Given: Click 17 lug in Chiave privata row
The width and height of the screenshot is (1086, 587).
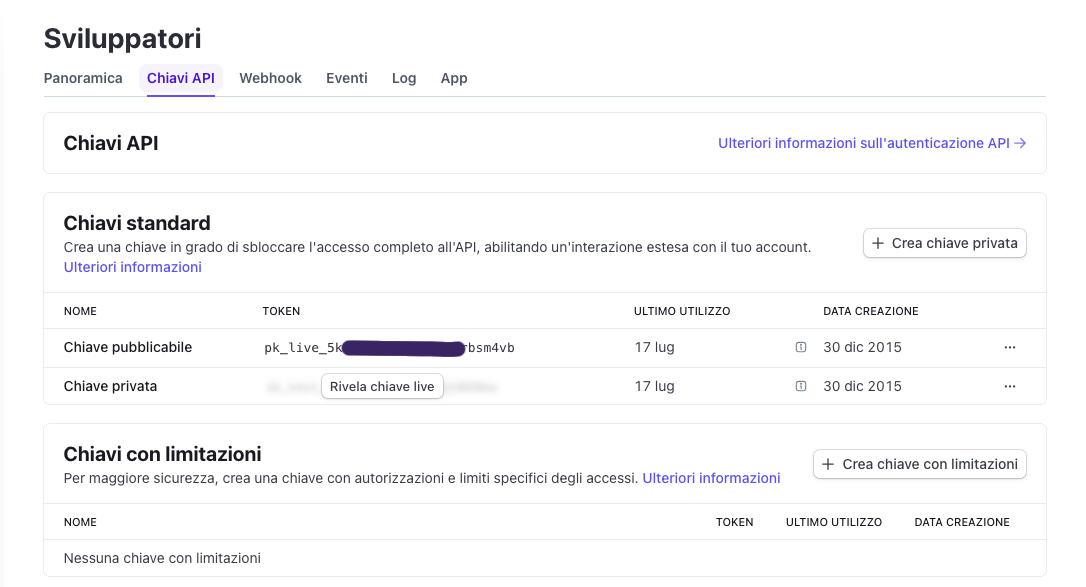Looking at the screenshot, I should click(655, 386).
